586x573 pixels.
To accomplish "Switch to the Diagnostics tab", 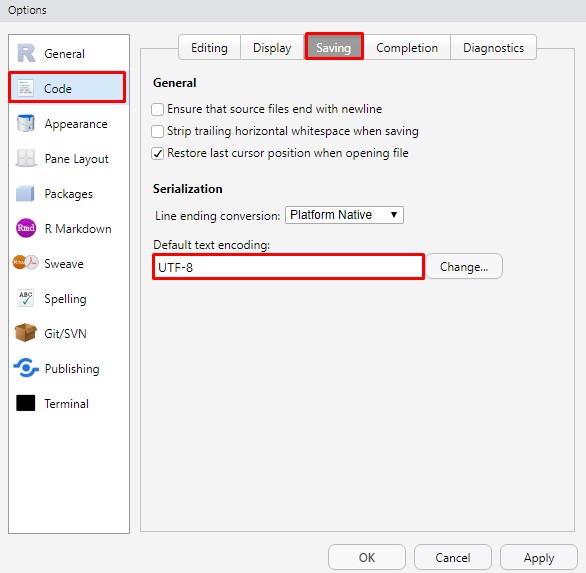I will point(493,47).
